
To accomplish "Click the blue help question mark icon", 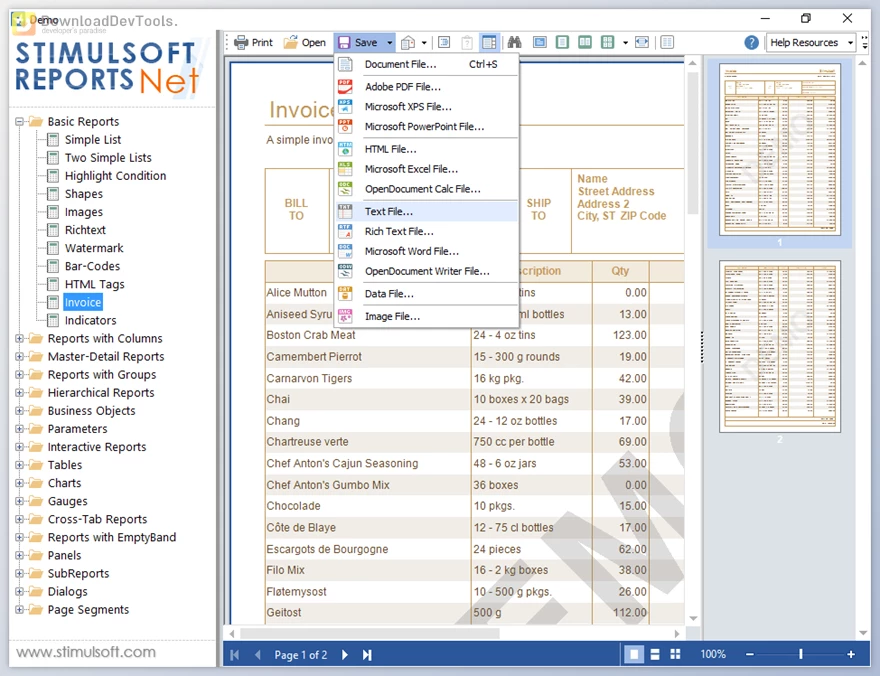I will pyautogui.click(x=751, y=43).
